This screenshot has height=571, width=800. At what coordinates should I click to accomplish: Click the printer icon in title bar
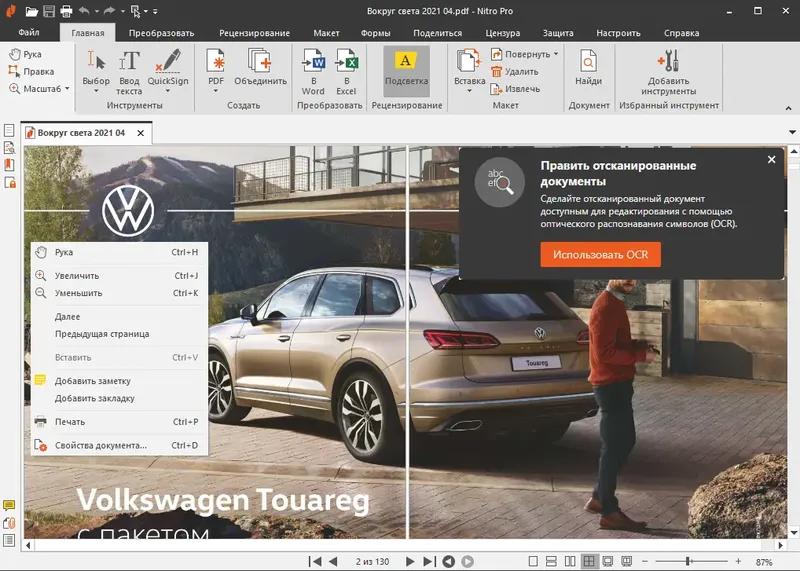click(x=66, y=11)
